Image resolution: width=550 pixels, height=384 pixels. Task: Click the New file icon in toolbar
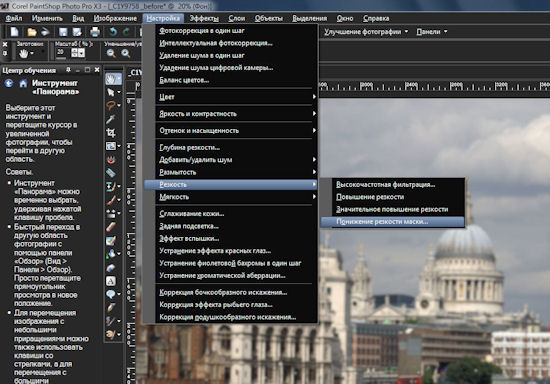(14, 32)
